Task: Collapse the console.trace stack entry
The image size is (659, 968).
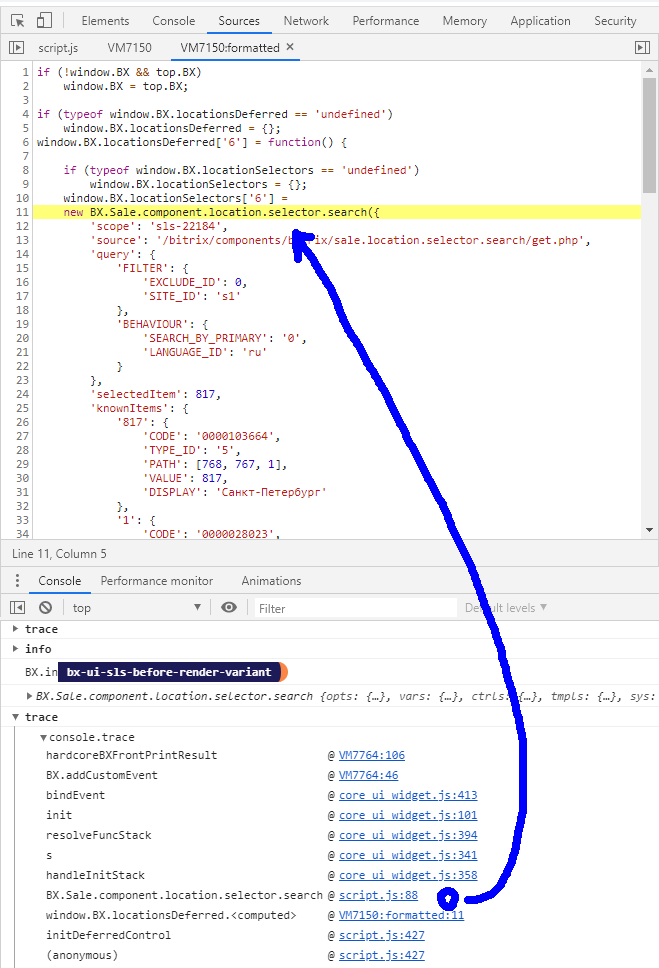Action: tap(43, 737)
